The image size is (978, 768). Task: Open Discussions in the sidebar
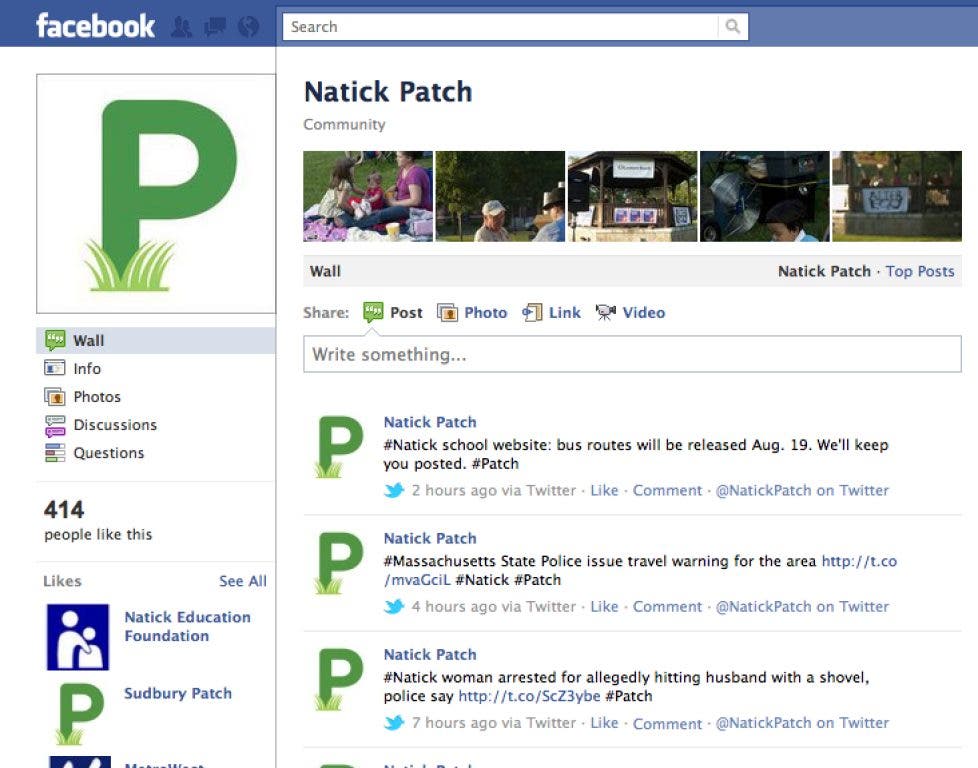pos(114,425)
